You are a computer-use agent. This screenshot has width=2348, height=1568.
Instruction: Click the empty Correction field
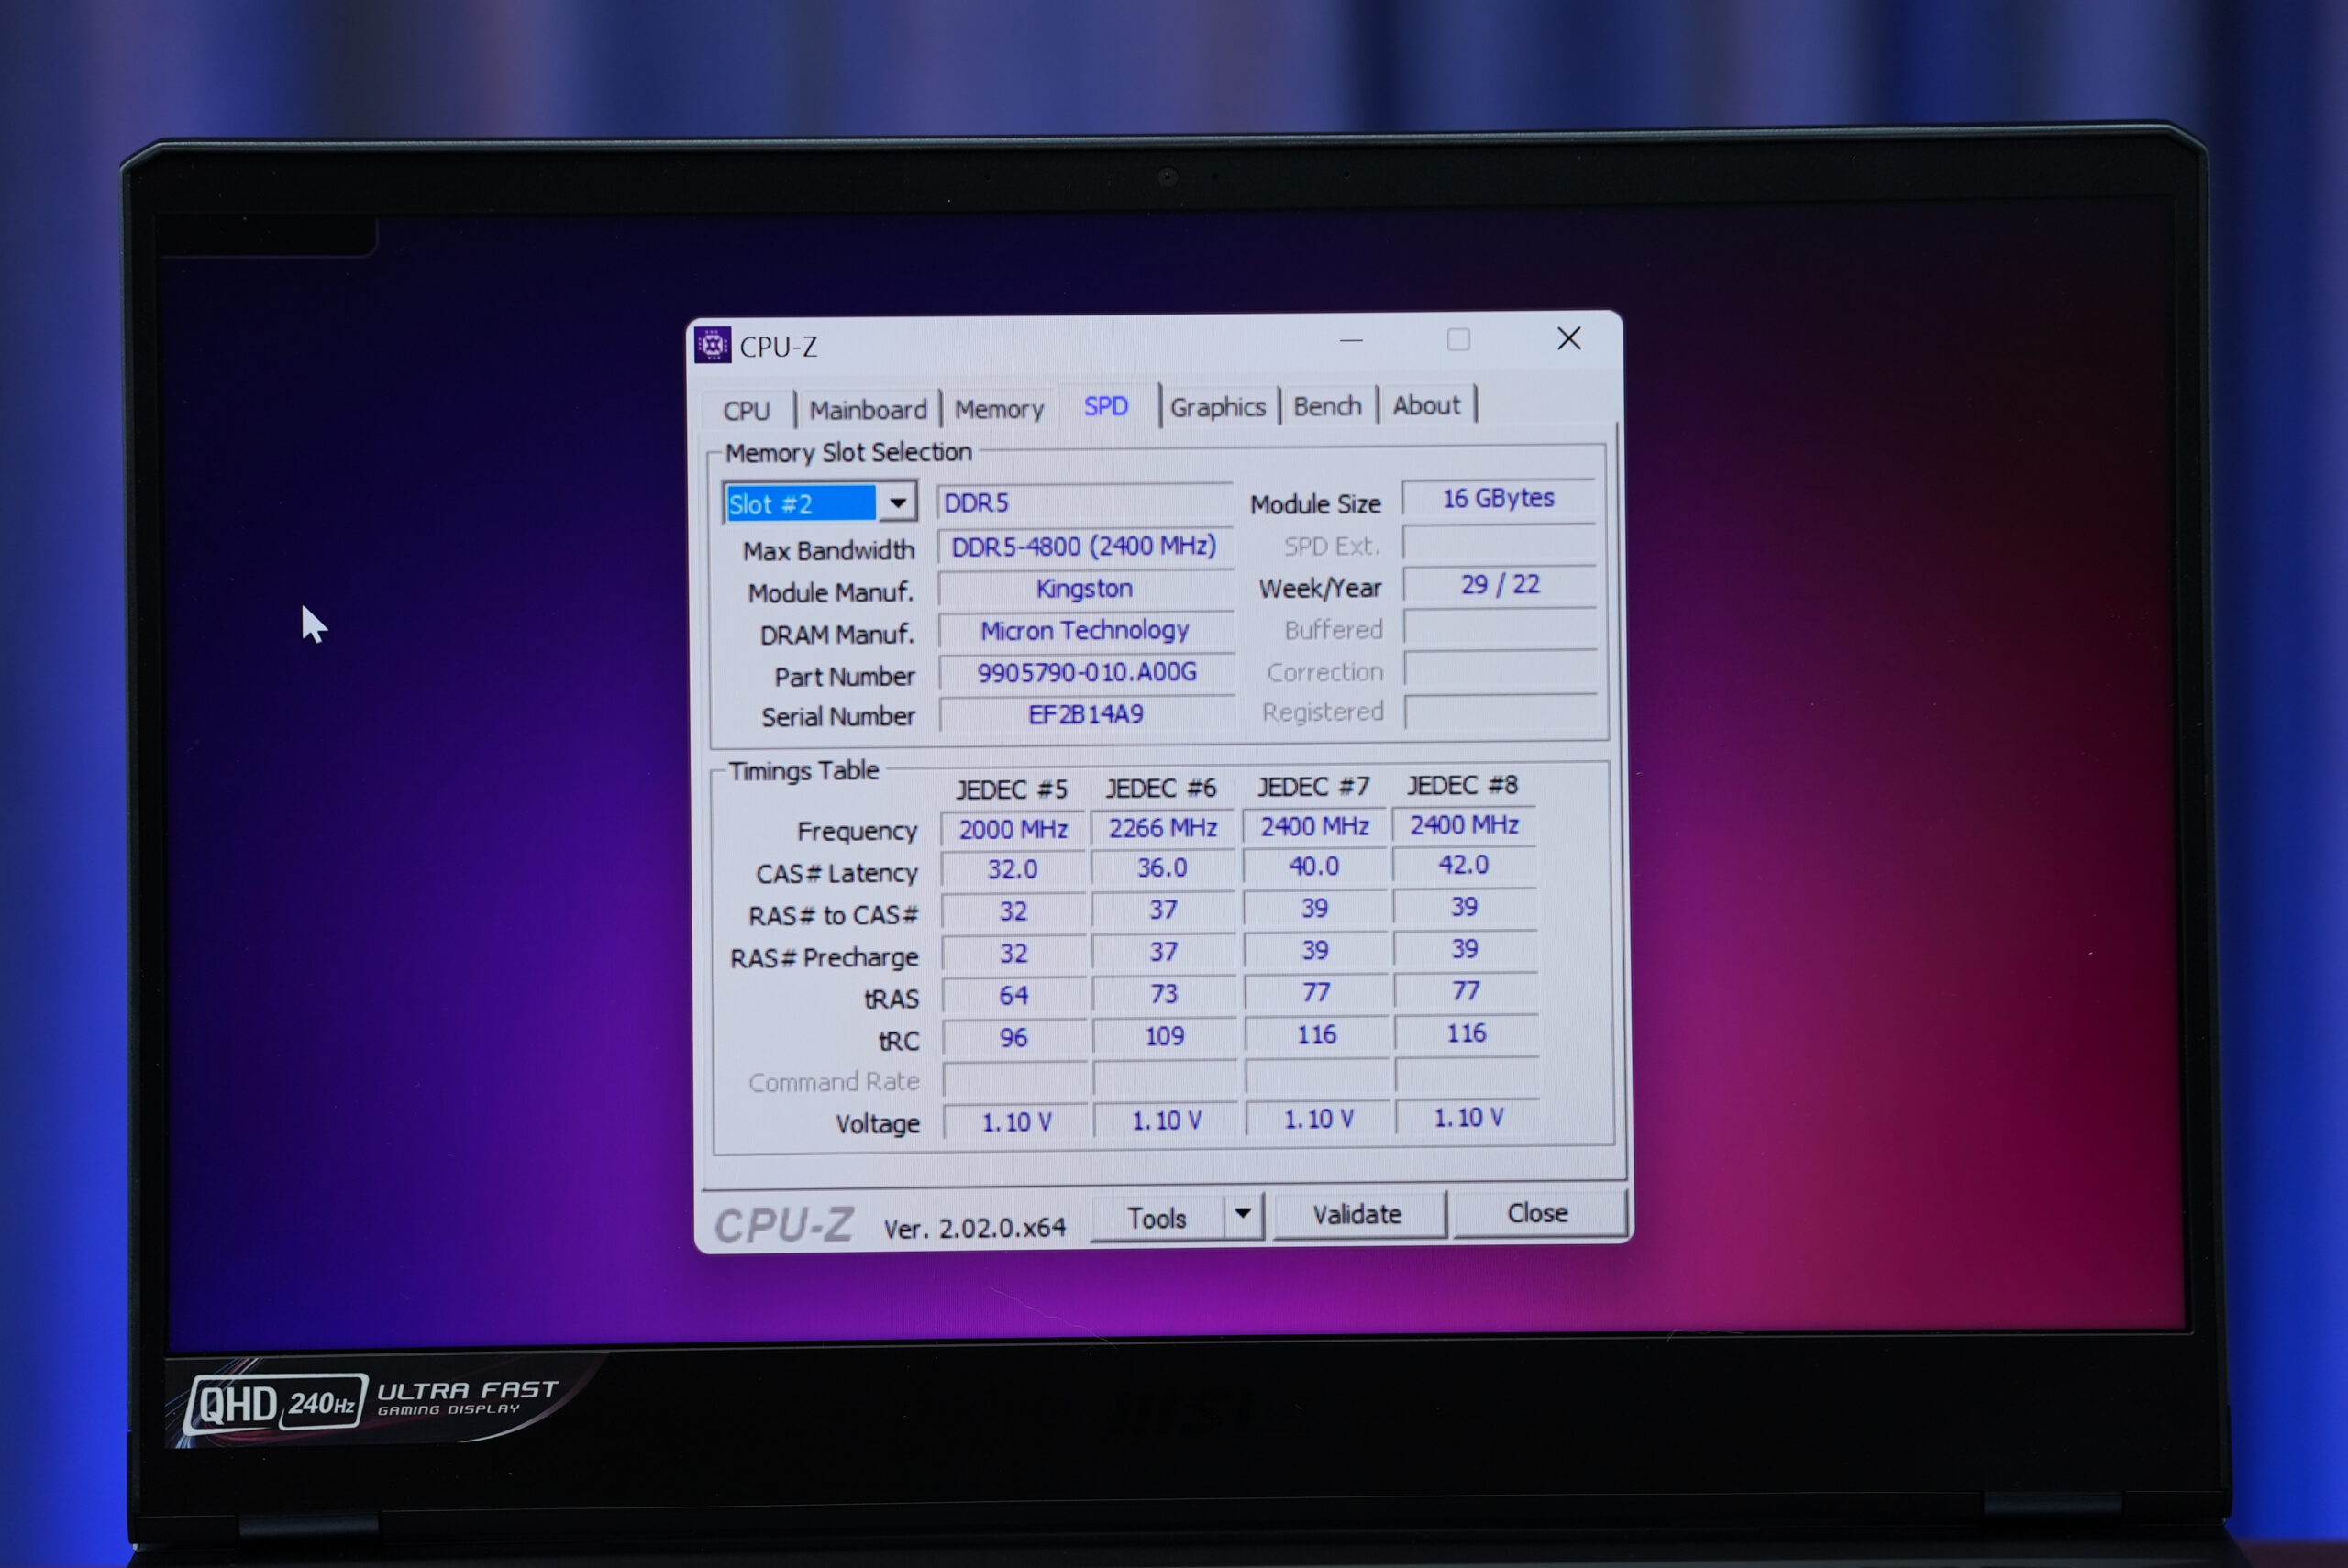[x=1500, y=669]
